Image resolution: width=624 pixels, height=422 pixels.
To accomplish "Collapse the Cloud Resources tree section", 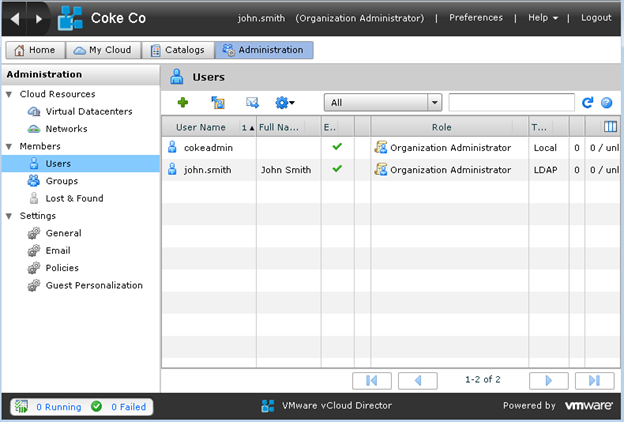I will 9,94.
